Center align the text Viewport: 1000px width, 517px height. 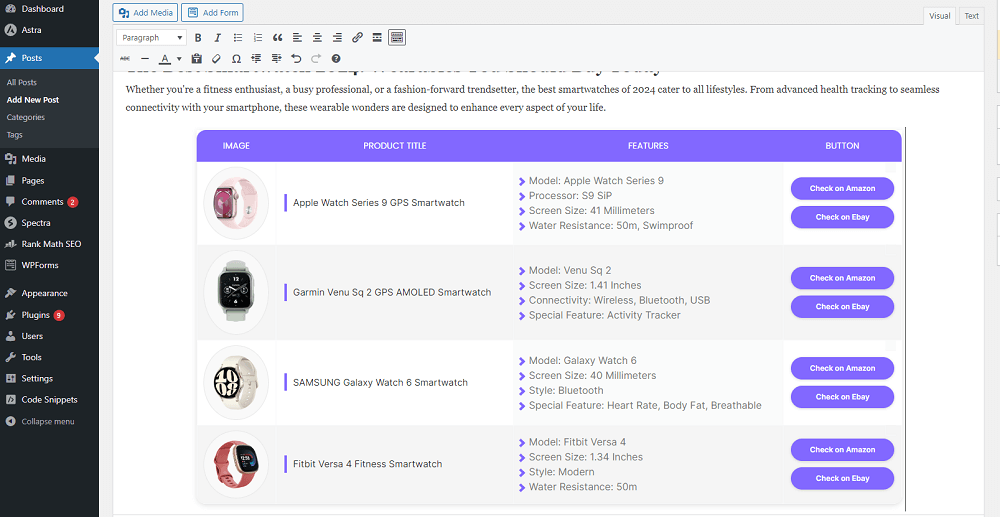tap(317, 38)
